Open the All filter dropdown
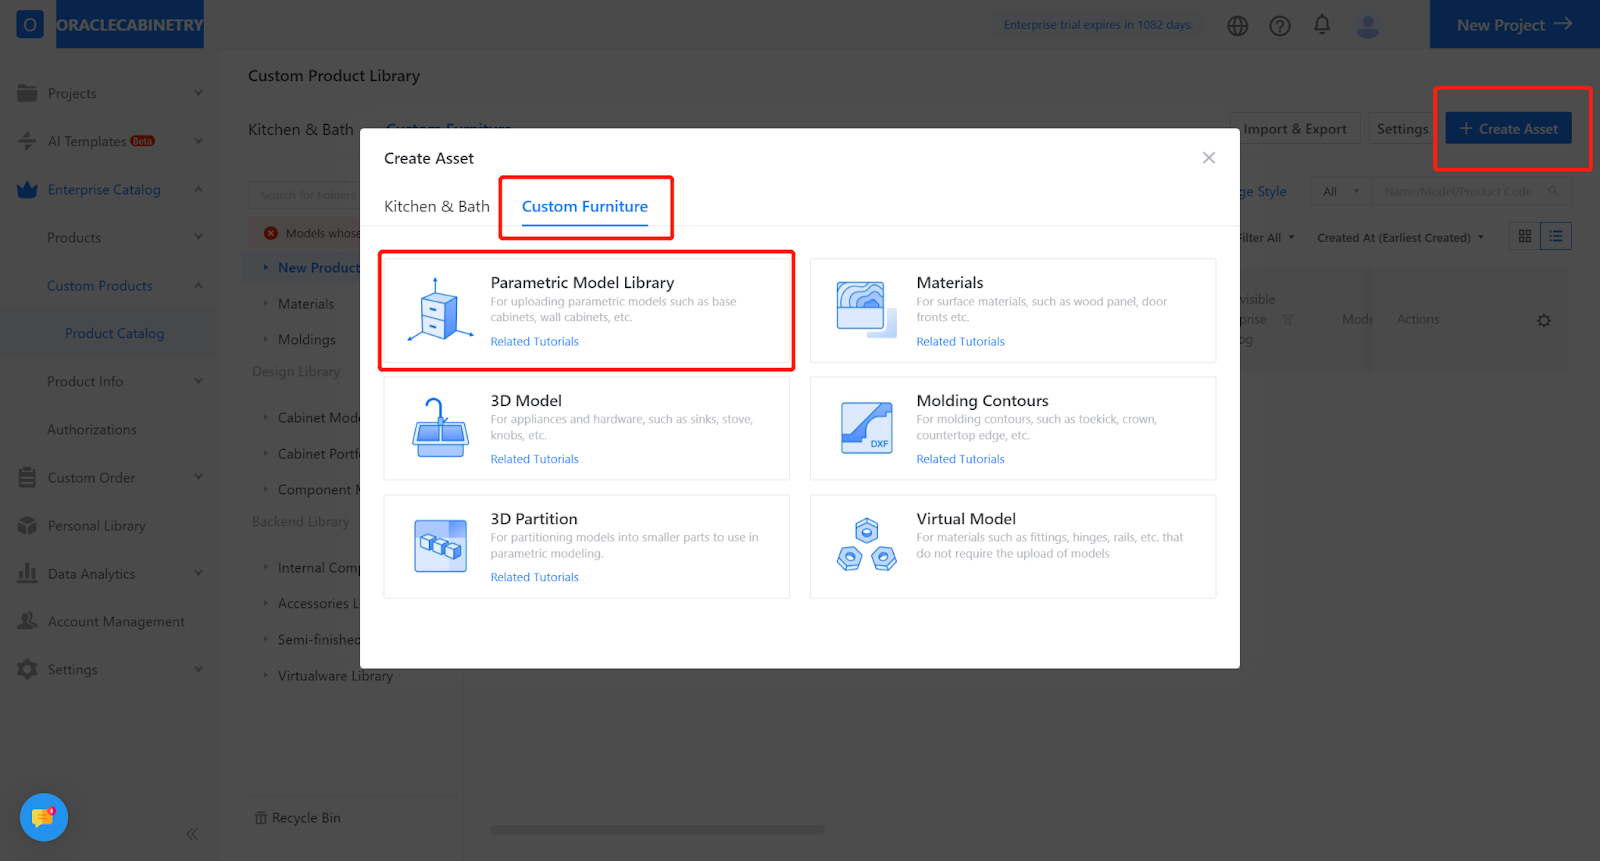This screenshot has height=861, width=1600. click(x=1342, y=191)
